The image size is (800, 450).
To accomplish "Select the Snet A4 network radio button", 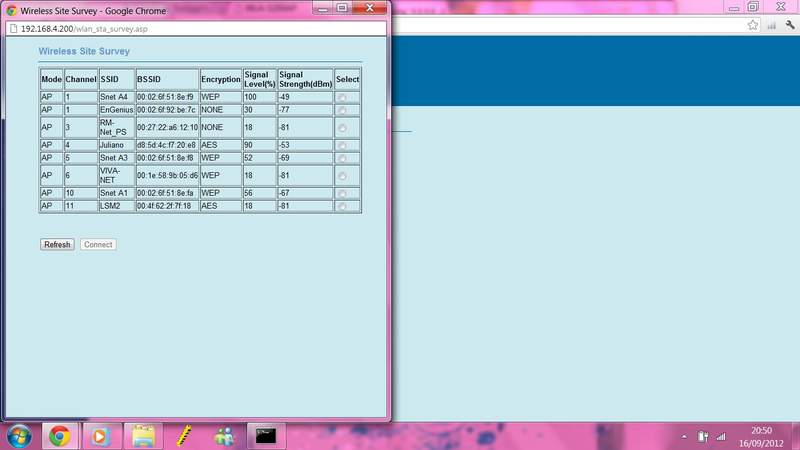I will coord(342,97).
